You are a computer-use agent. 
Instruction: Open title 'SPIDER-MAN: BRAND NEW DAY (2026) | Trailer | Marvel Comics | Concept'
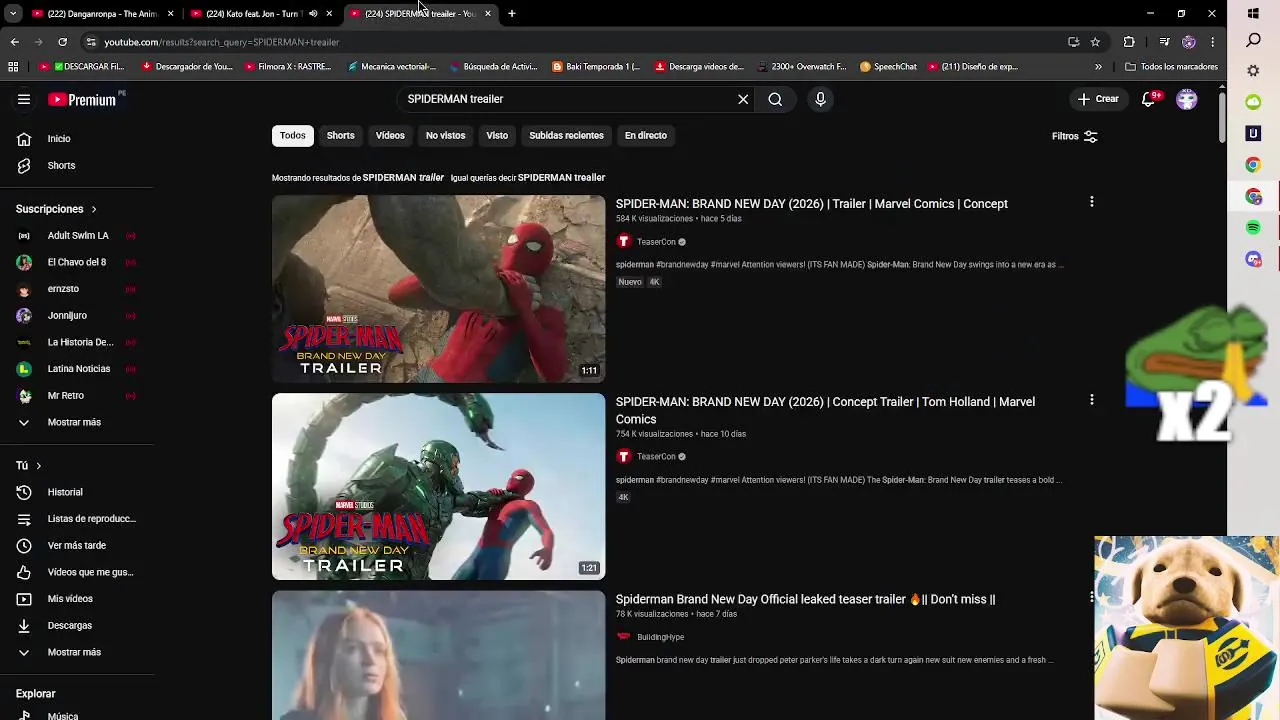pos(812,204)
